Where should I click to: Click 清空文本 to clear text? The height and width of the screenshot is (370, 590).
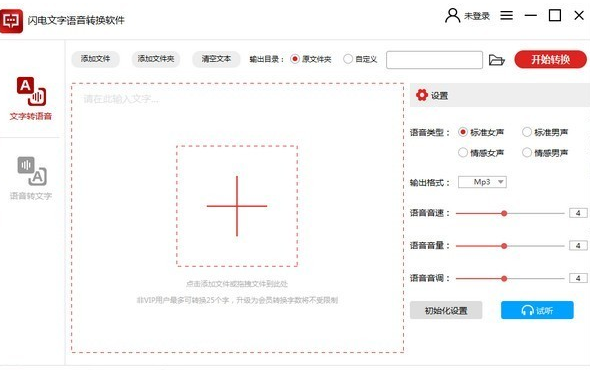point(216,59)
